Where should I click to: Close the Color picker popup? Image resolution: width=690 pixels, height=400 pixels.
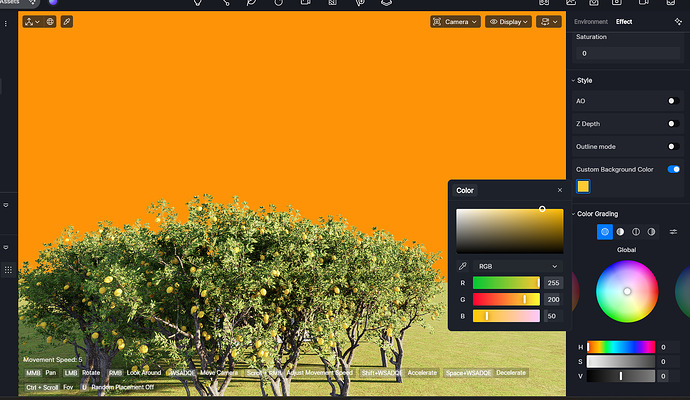[x=560, y=190]
